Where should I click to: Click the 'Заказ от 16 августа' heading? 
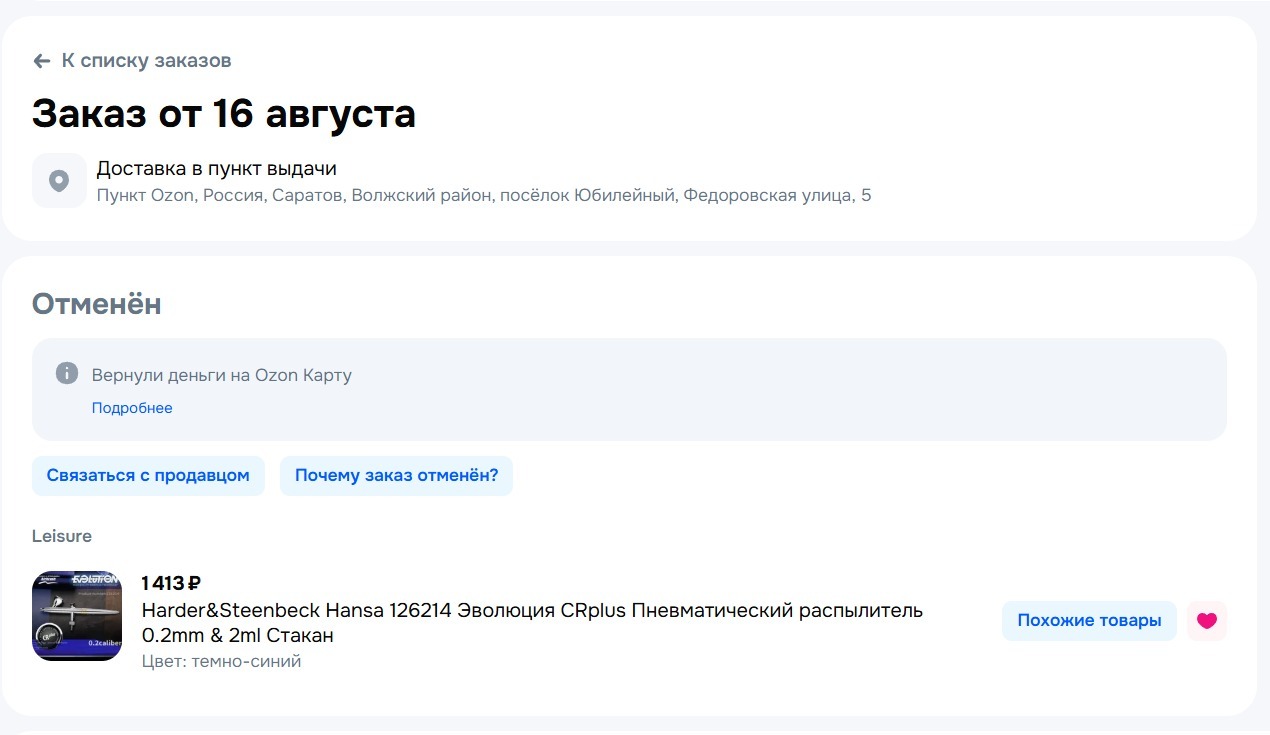point(224,114)
